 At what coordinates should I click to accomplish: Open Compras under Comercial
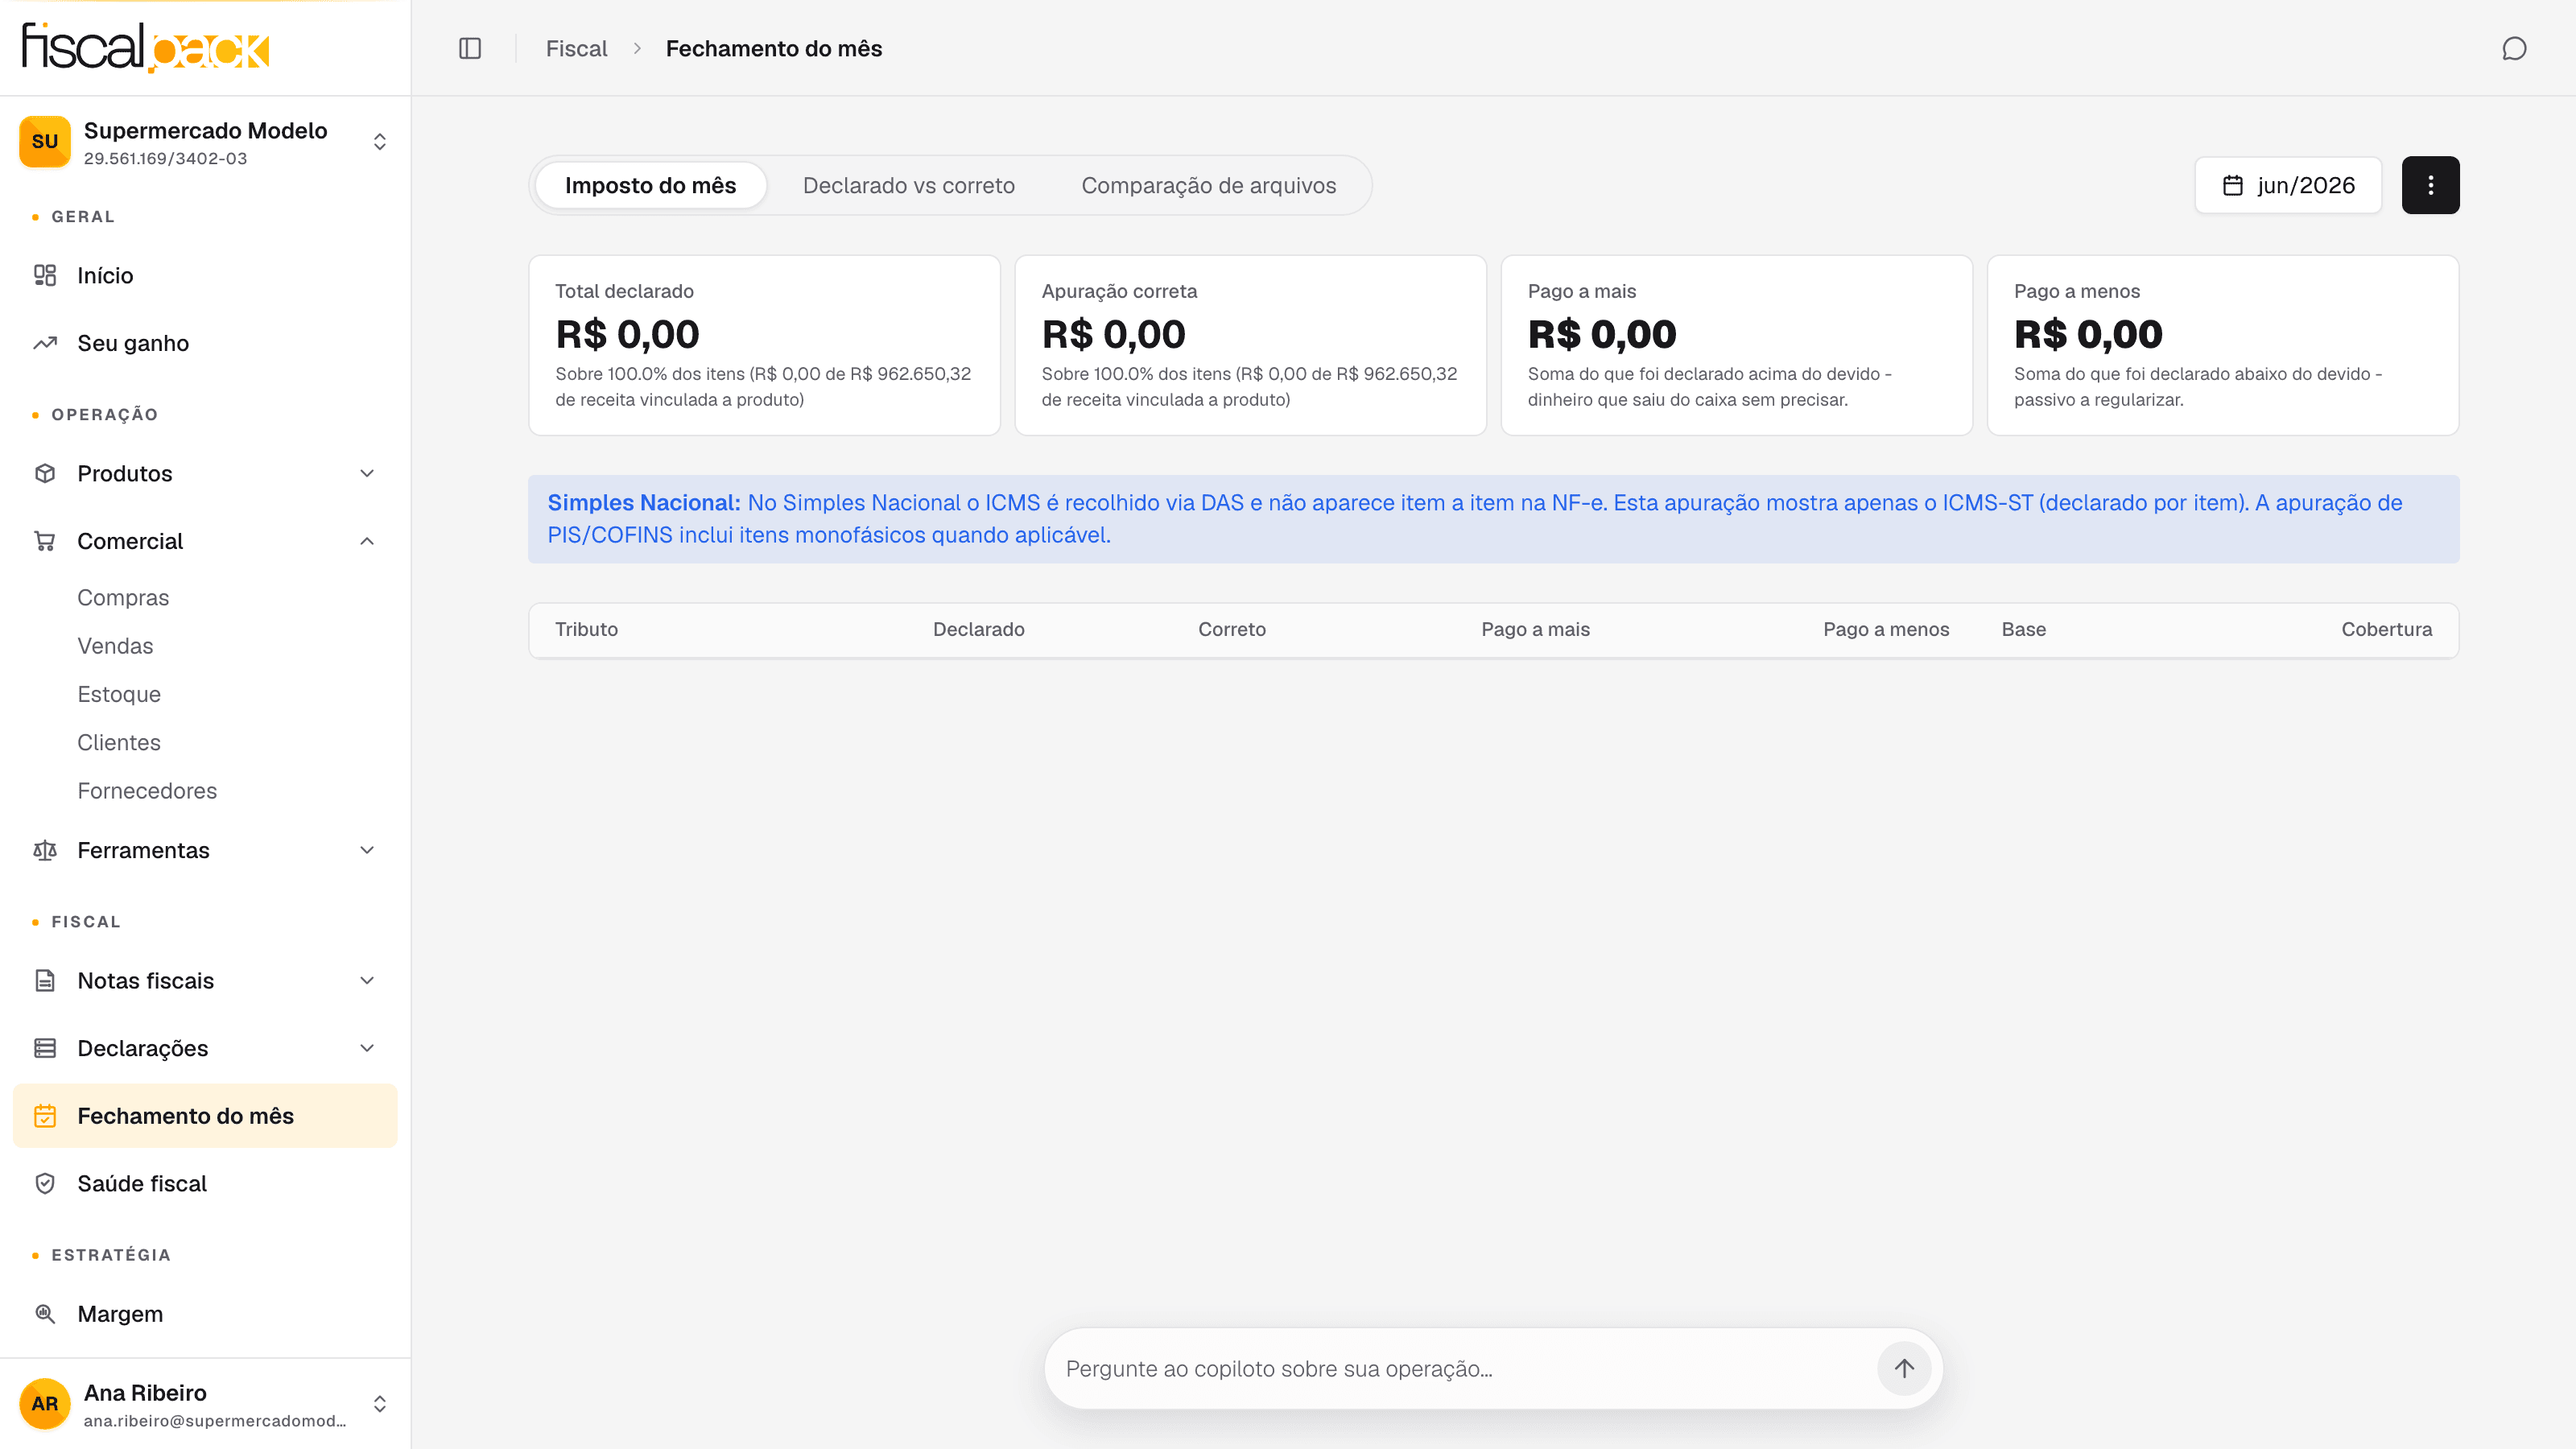(x=123, y=597)
